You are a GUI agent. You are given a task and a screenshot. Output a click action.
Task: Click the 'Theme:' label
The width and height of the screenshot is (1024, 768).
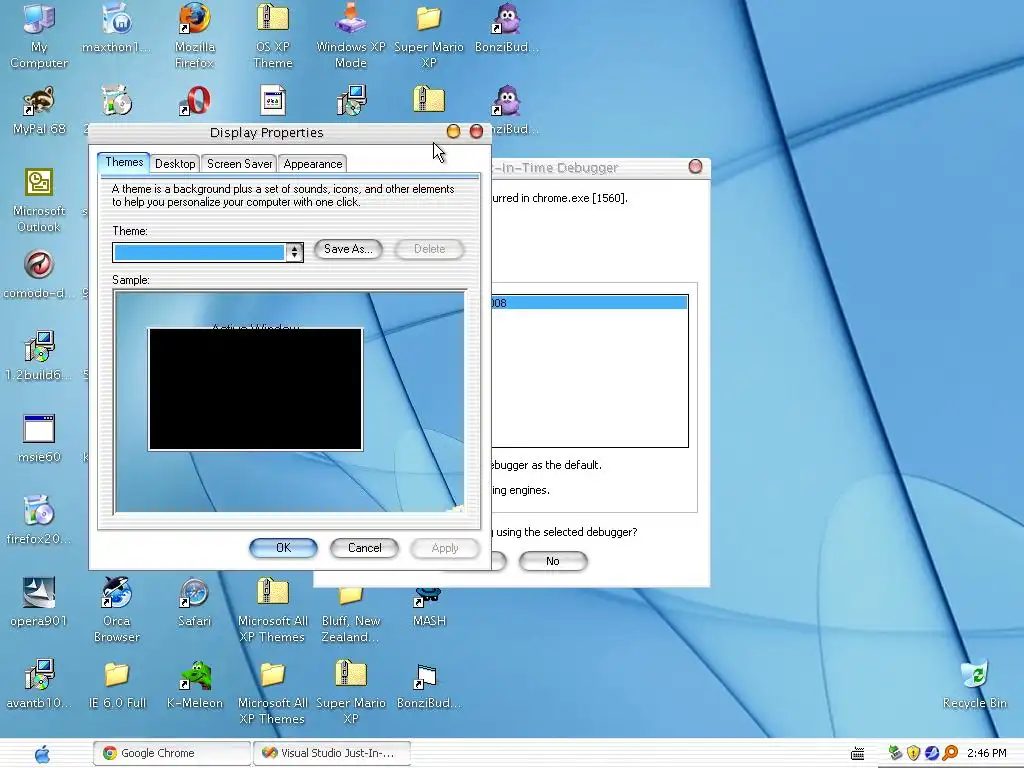[130, 231]
